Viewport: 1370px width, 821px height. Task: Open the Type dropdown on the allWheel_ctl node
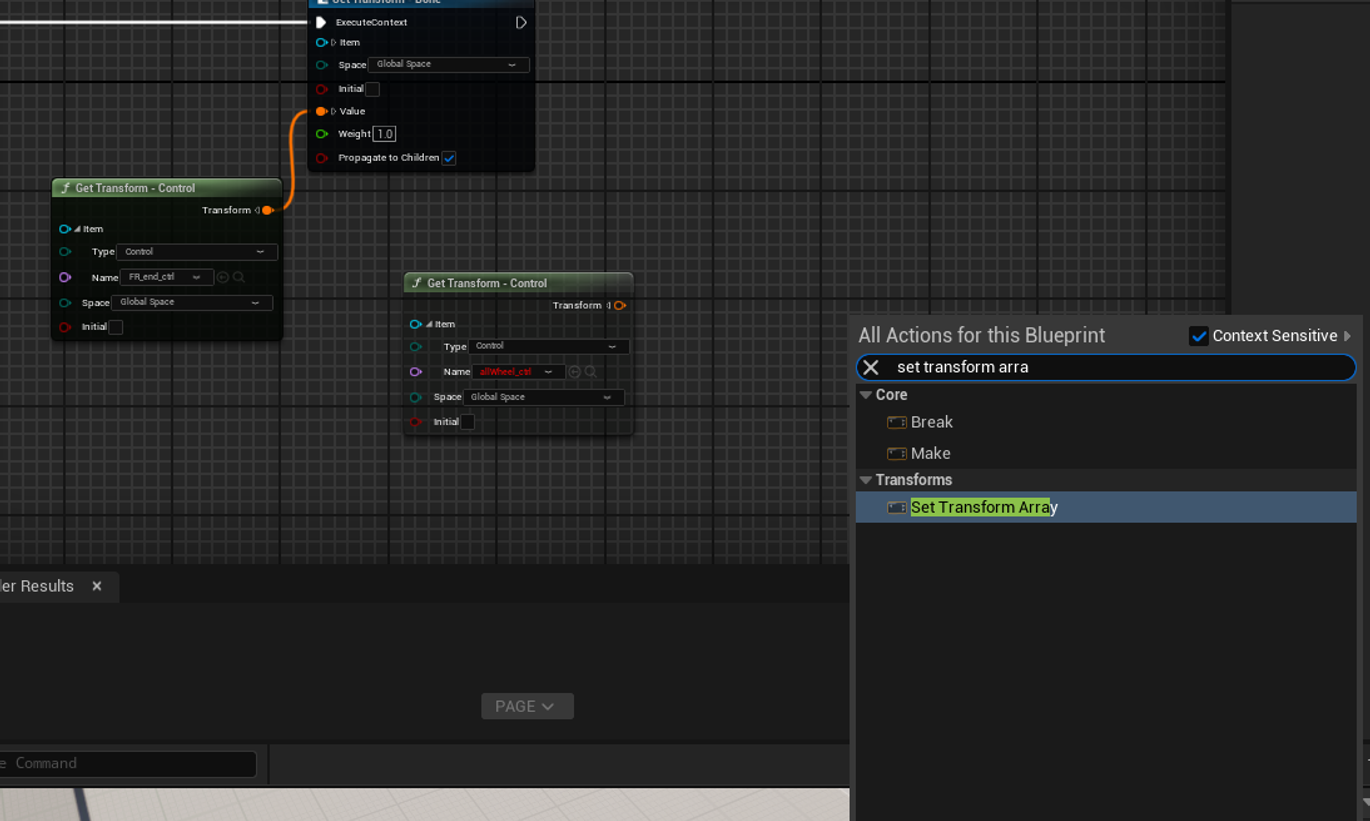point(549,347)
